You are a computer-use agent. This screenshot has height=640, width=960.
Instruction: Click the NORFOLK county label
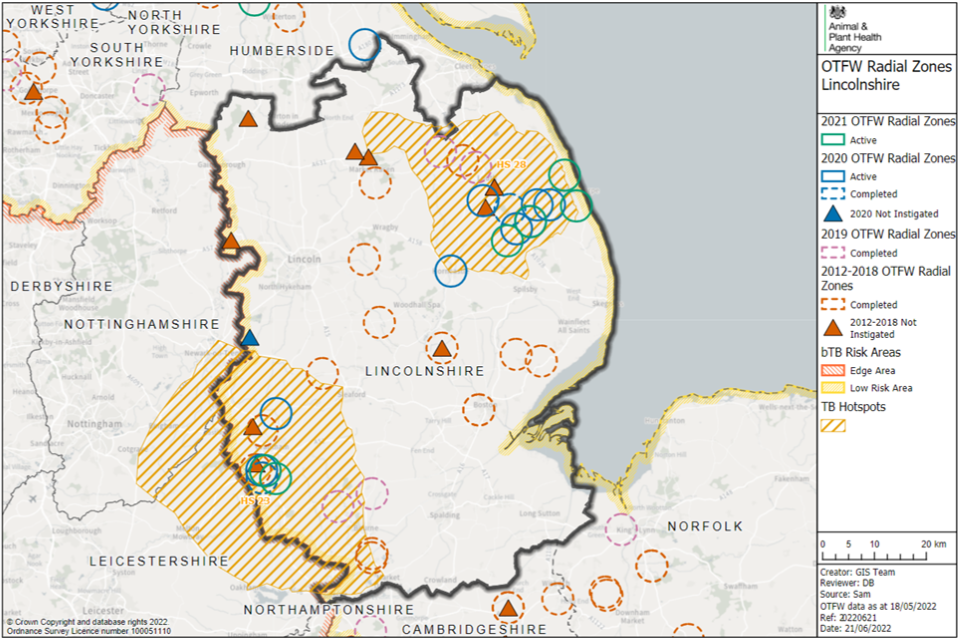tap(707, 526)
